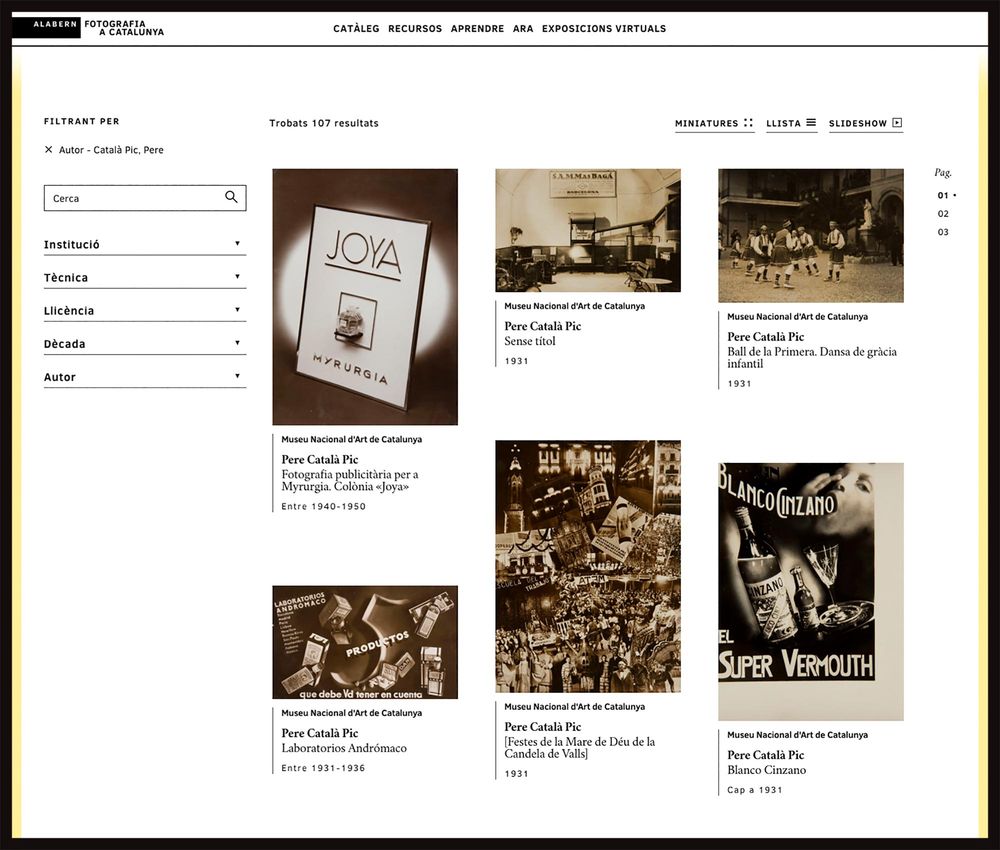
Task: Click the Blanco Cinzano title
Action: click(x=767, y=770)
